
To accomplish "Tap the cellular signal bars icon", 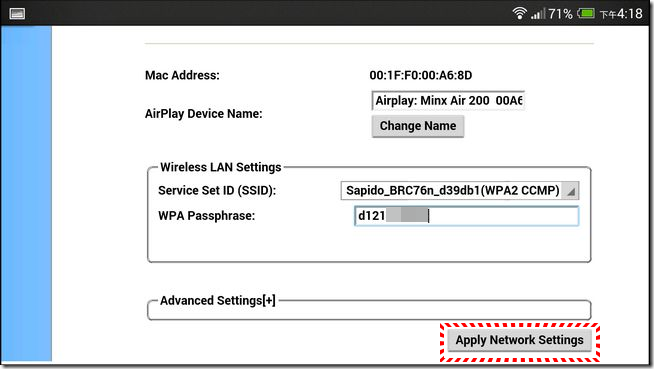I will [x=538, y=14].
